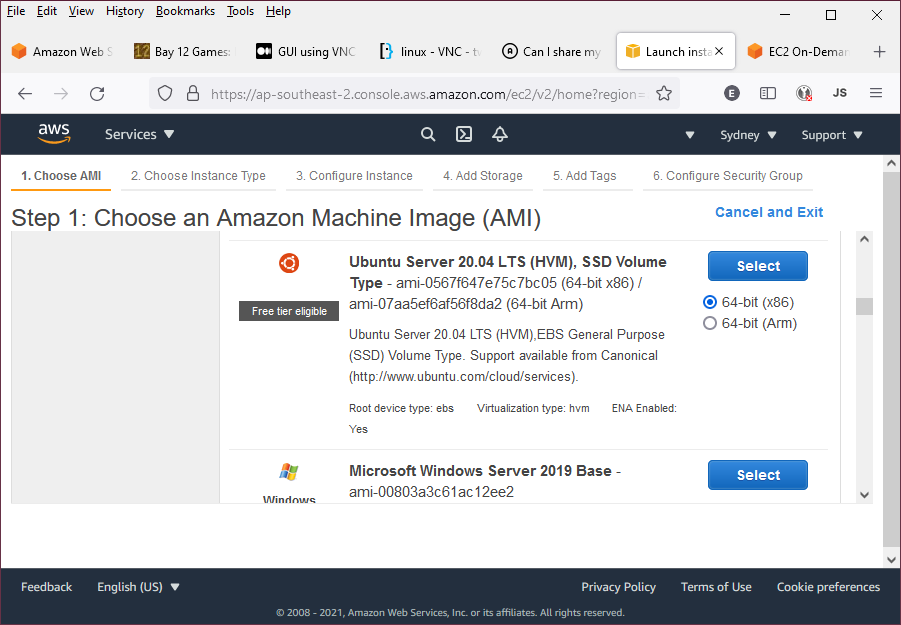Open the History menu
This screenshot has width=901, height=625.
coord(125,11)
